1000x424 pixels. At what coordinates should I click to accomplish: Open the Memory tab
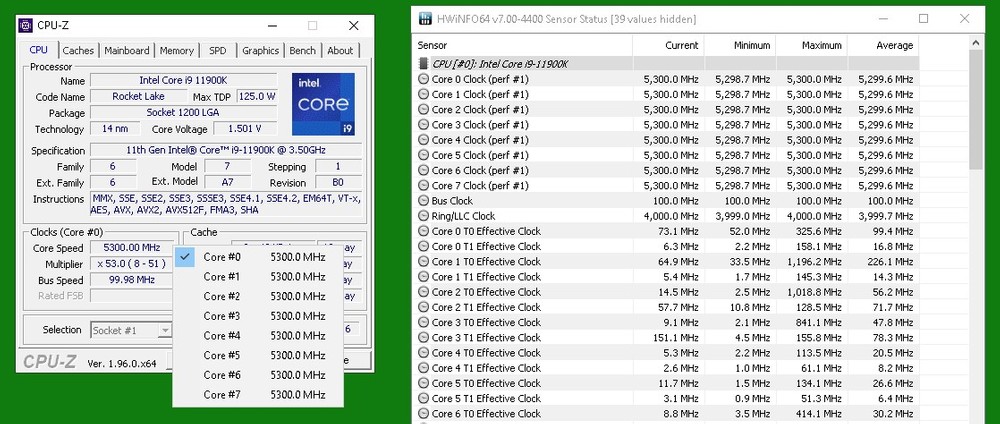[177, 50]
